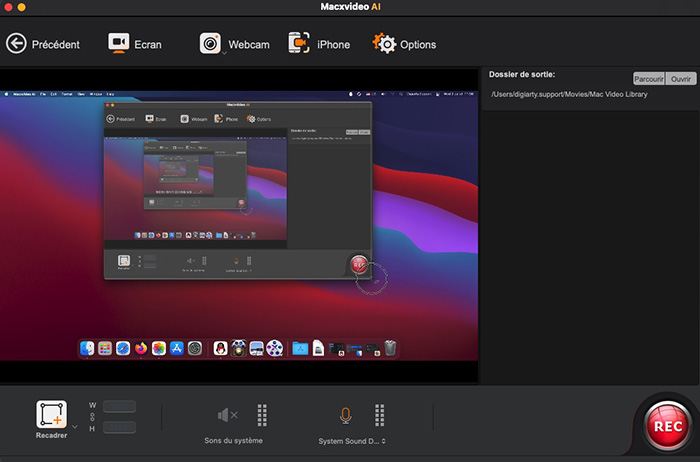Click the Firefox icon in the previewed dock

point(141,348)
